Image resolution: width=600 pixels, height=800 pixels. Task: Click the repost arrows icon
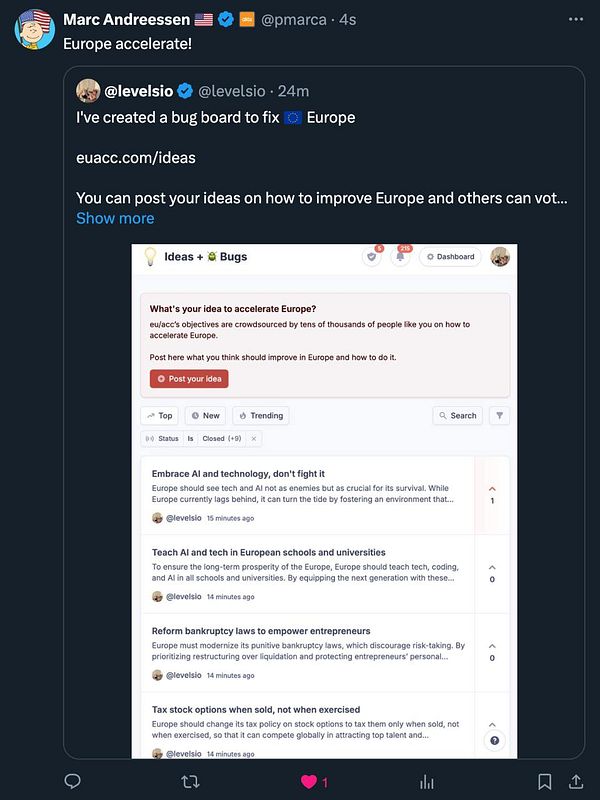click(190, 782)
